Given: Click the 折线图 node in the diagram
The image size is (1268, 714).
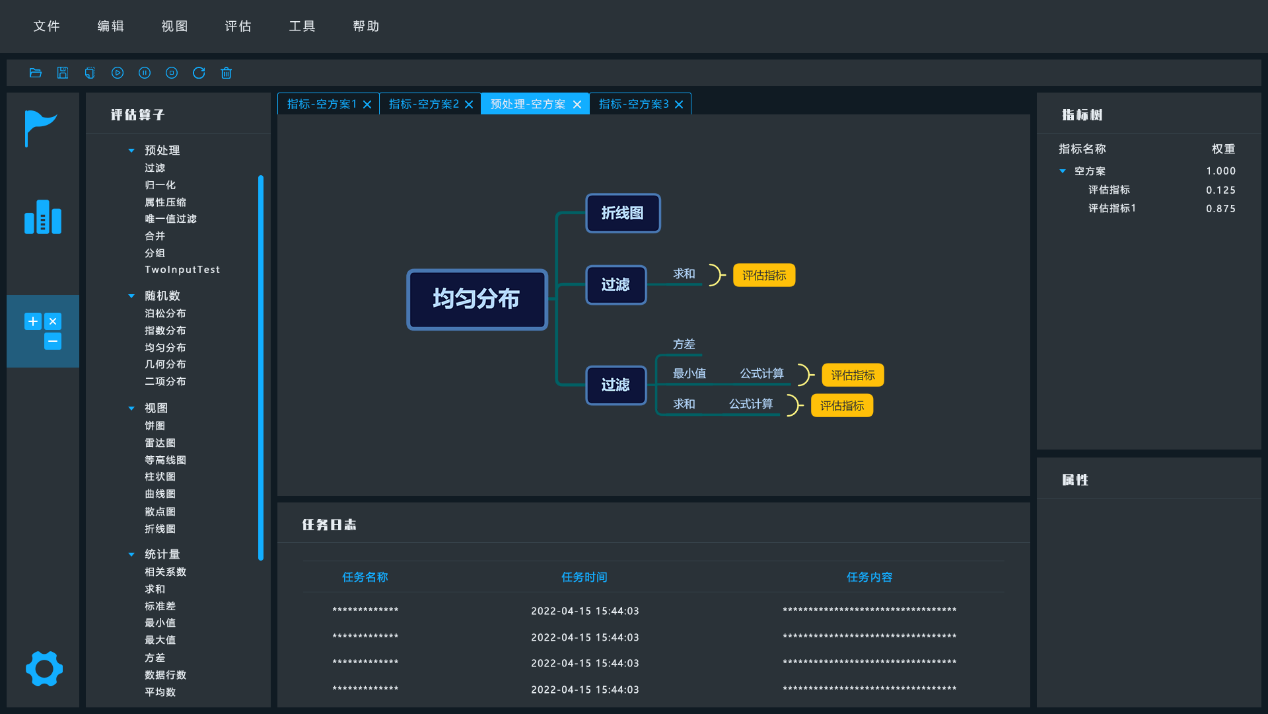Looking at the screenshot, I should (622, 213).
